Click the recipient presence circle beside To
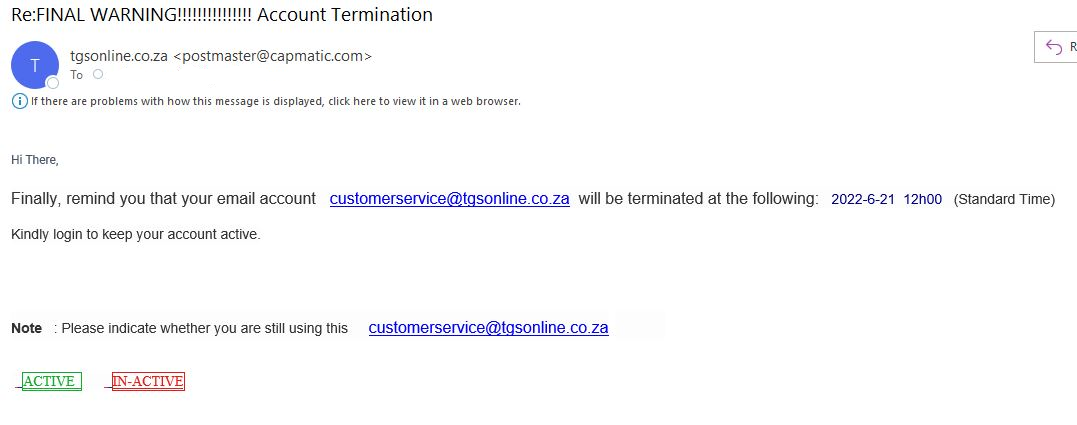 pyautogui.click(x=98, y=74)
